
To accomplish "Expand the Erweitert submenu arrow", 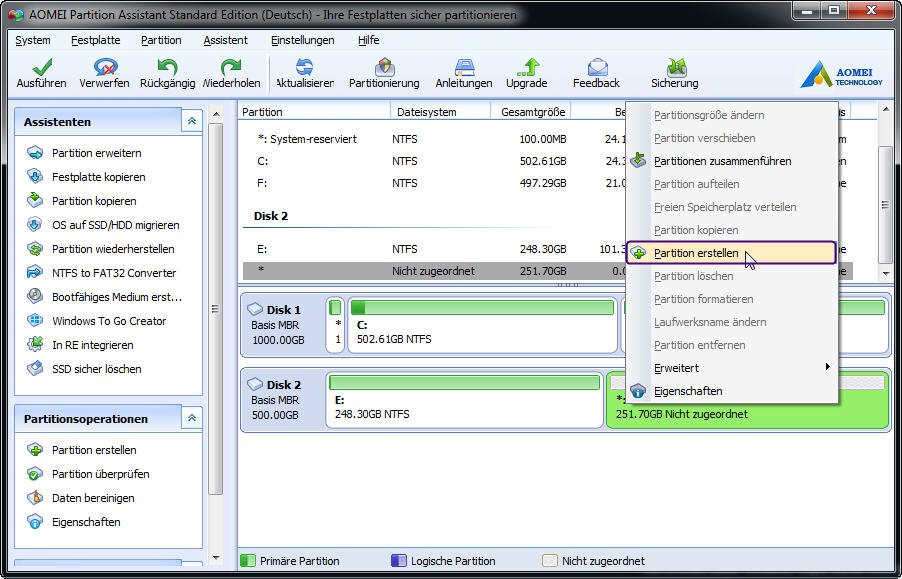I will [x=827, y=367].
